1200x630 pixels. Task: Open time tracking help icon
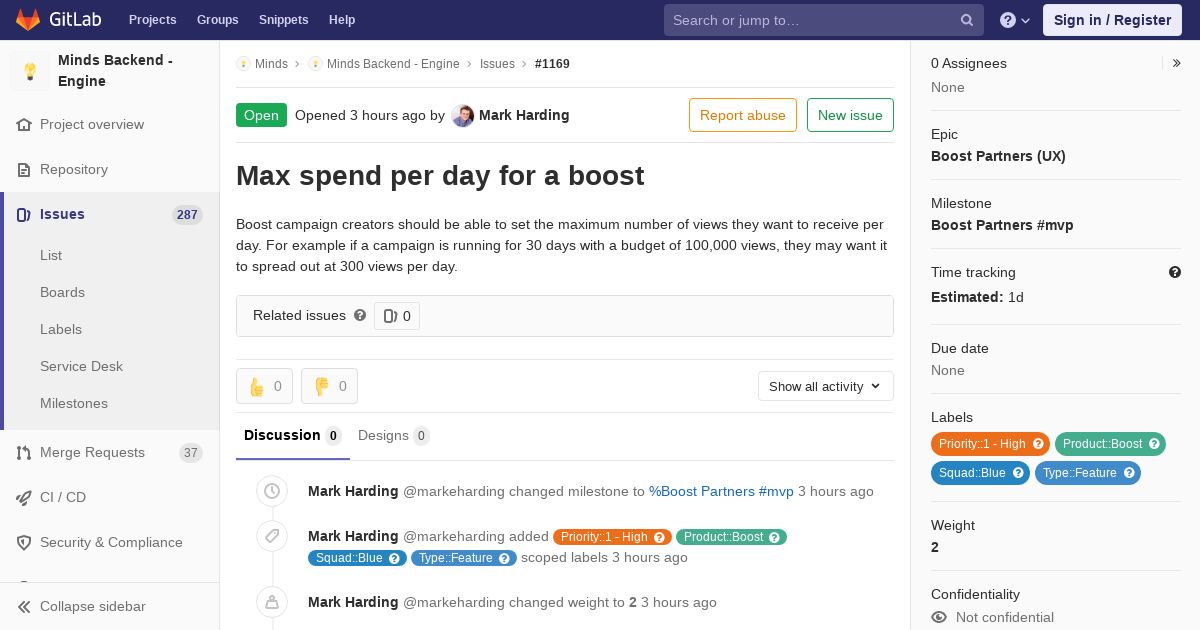tap(1175, 272)
